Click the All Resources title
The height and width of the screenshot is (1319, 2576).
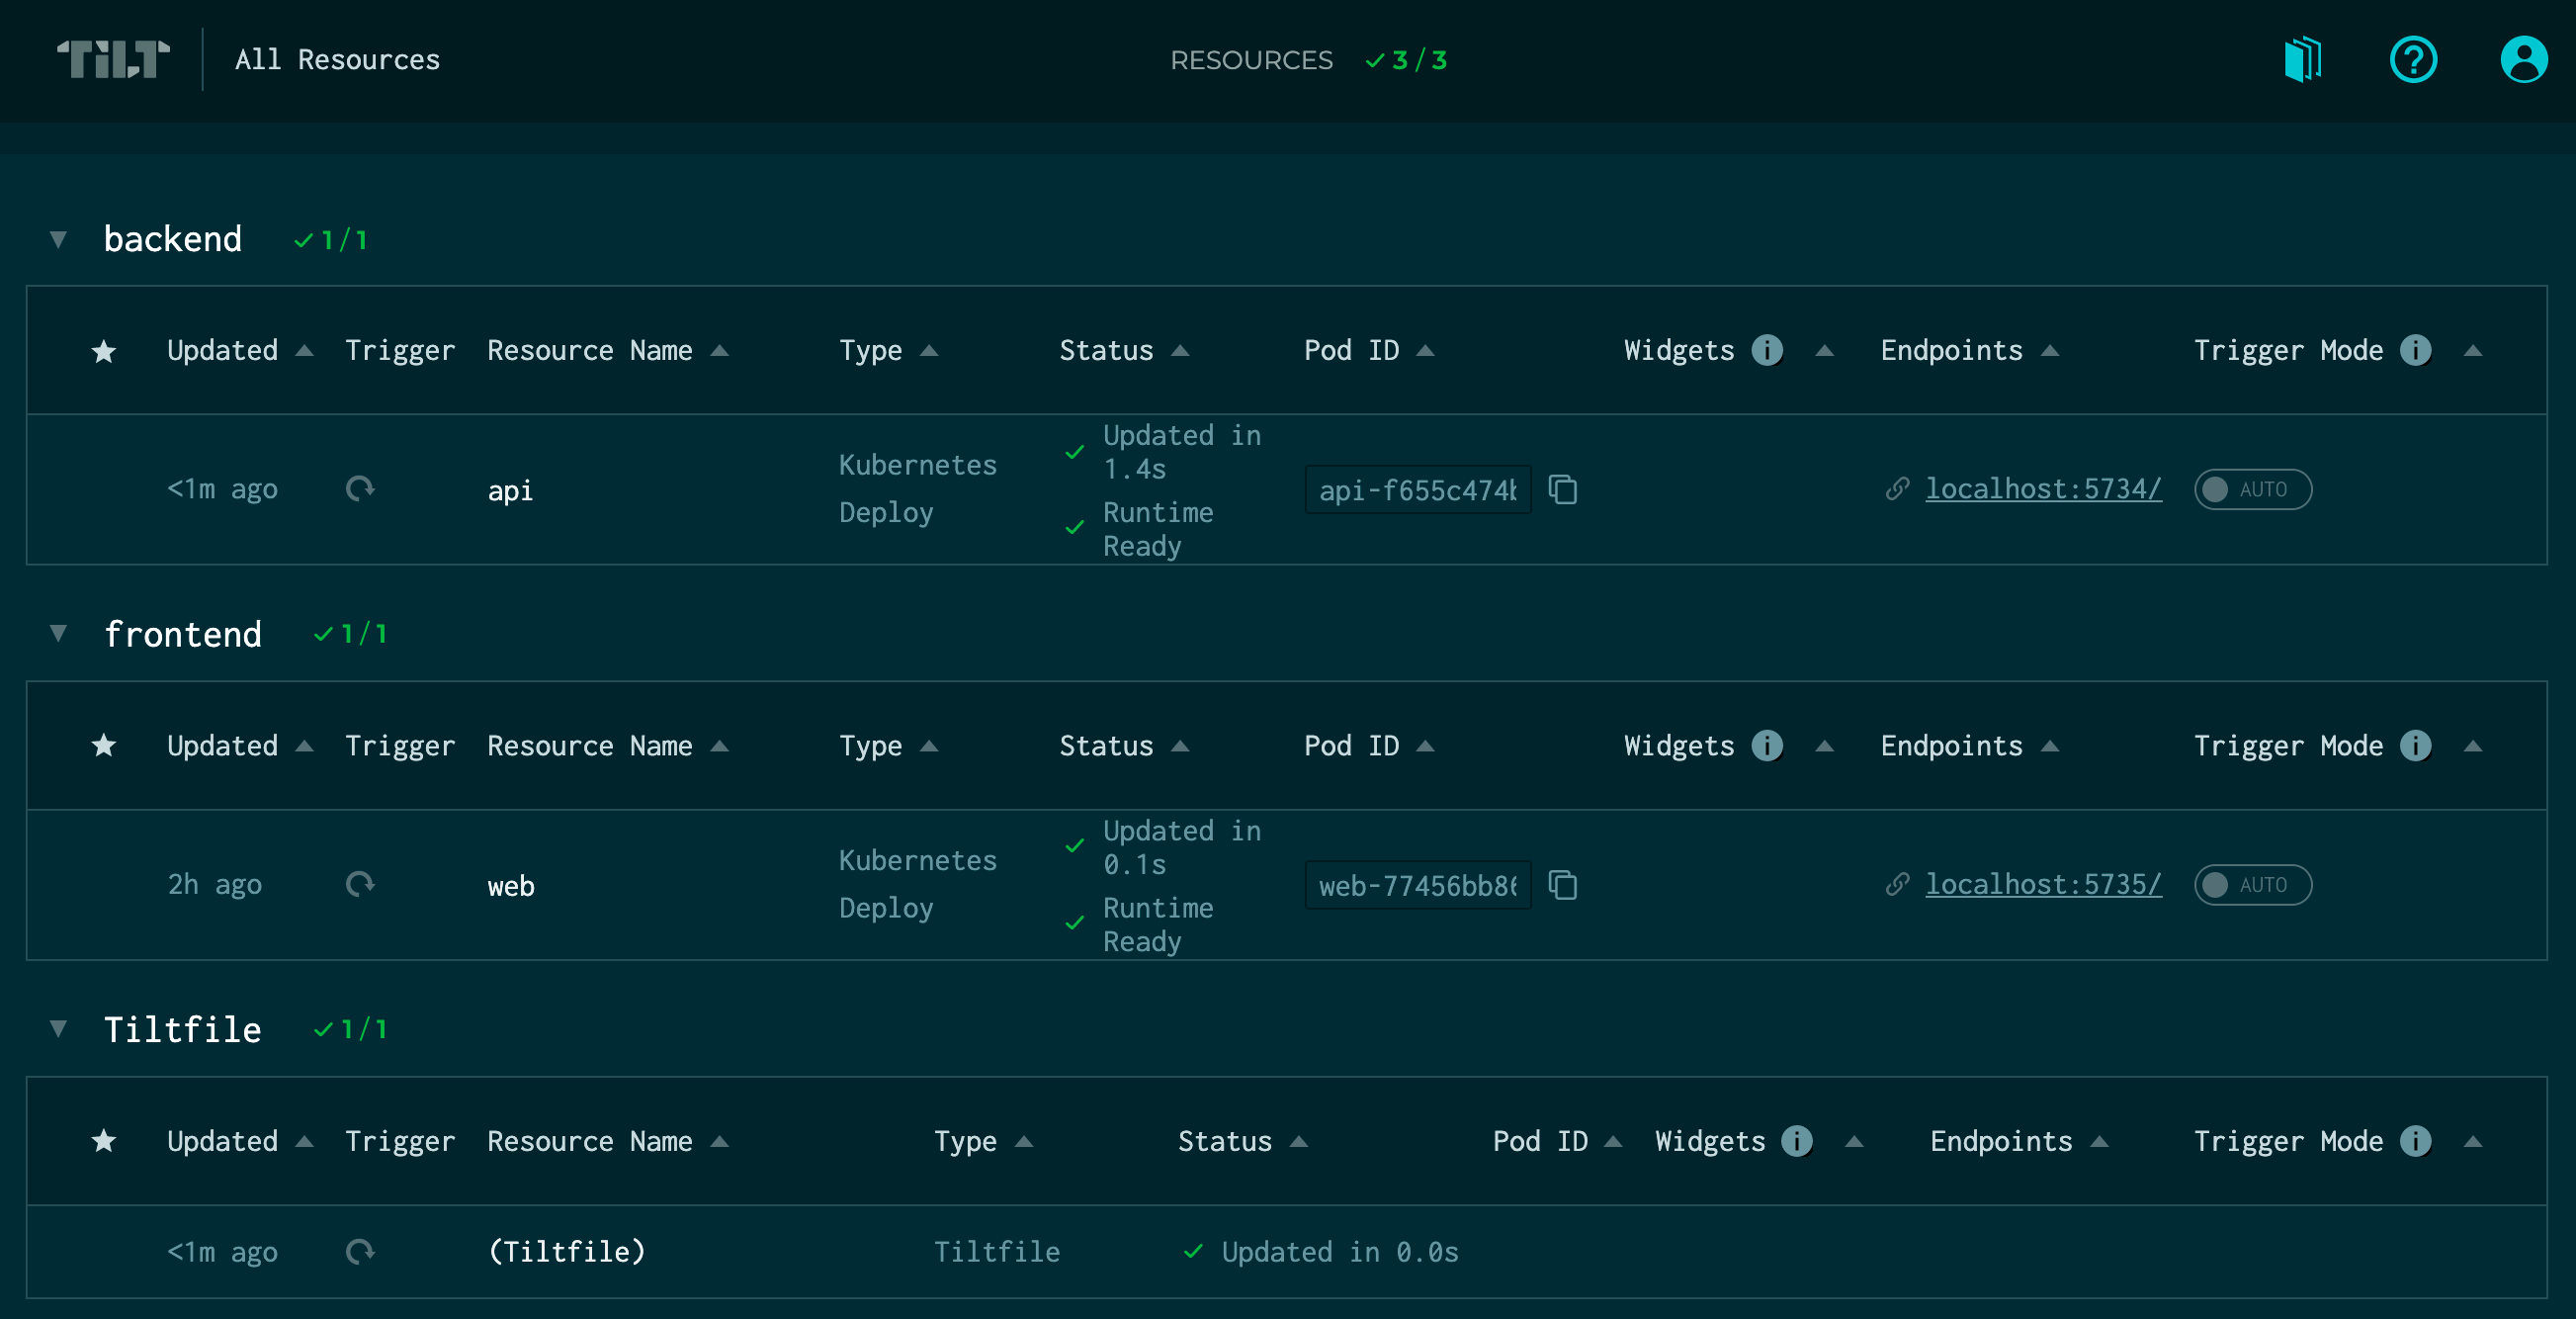(337, 60)
